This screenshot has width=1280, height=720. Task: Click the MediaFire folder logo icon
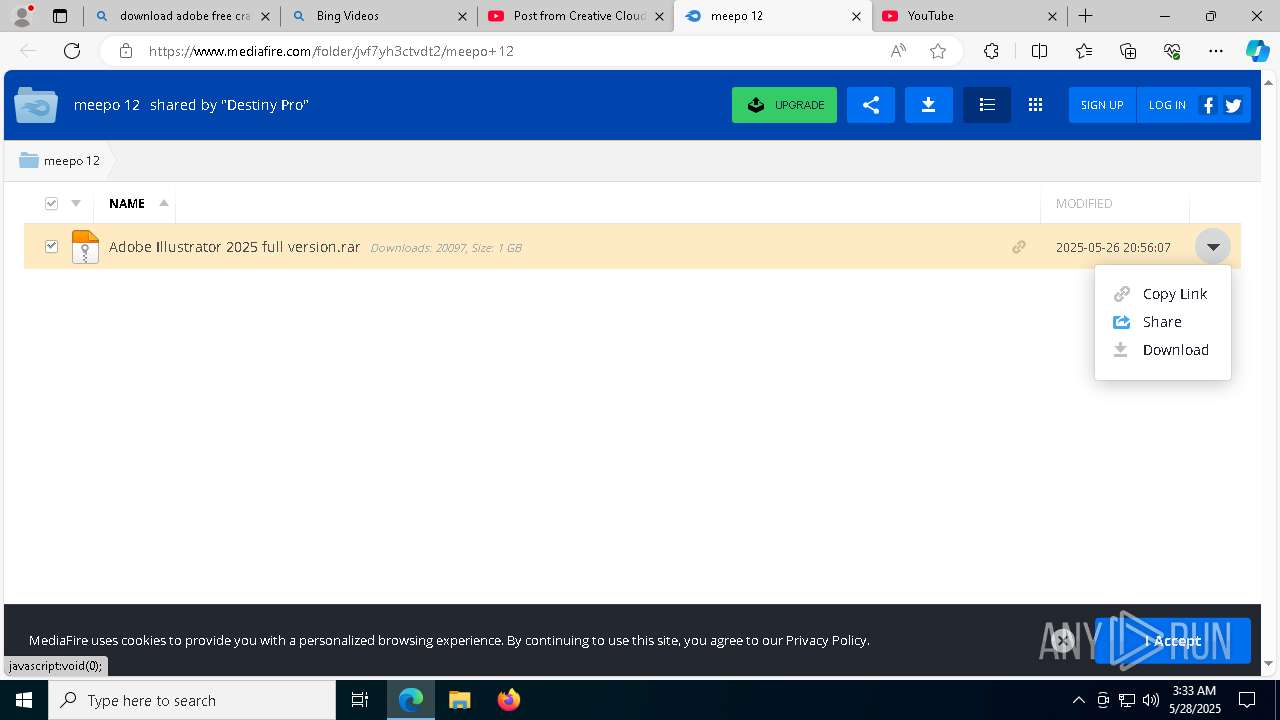click(x=36, y=105)
